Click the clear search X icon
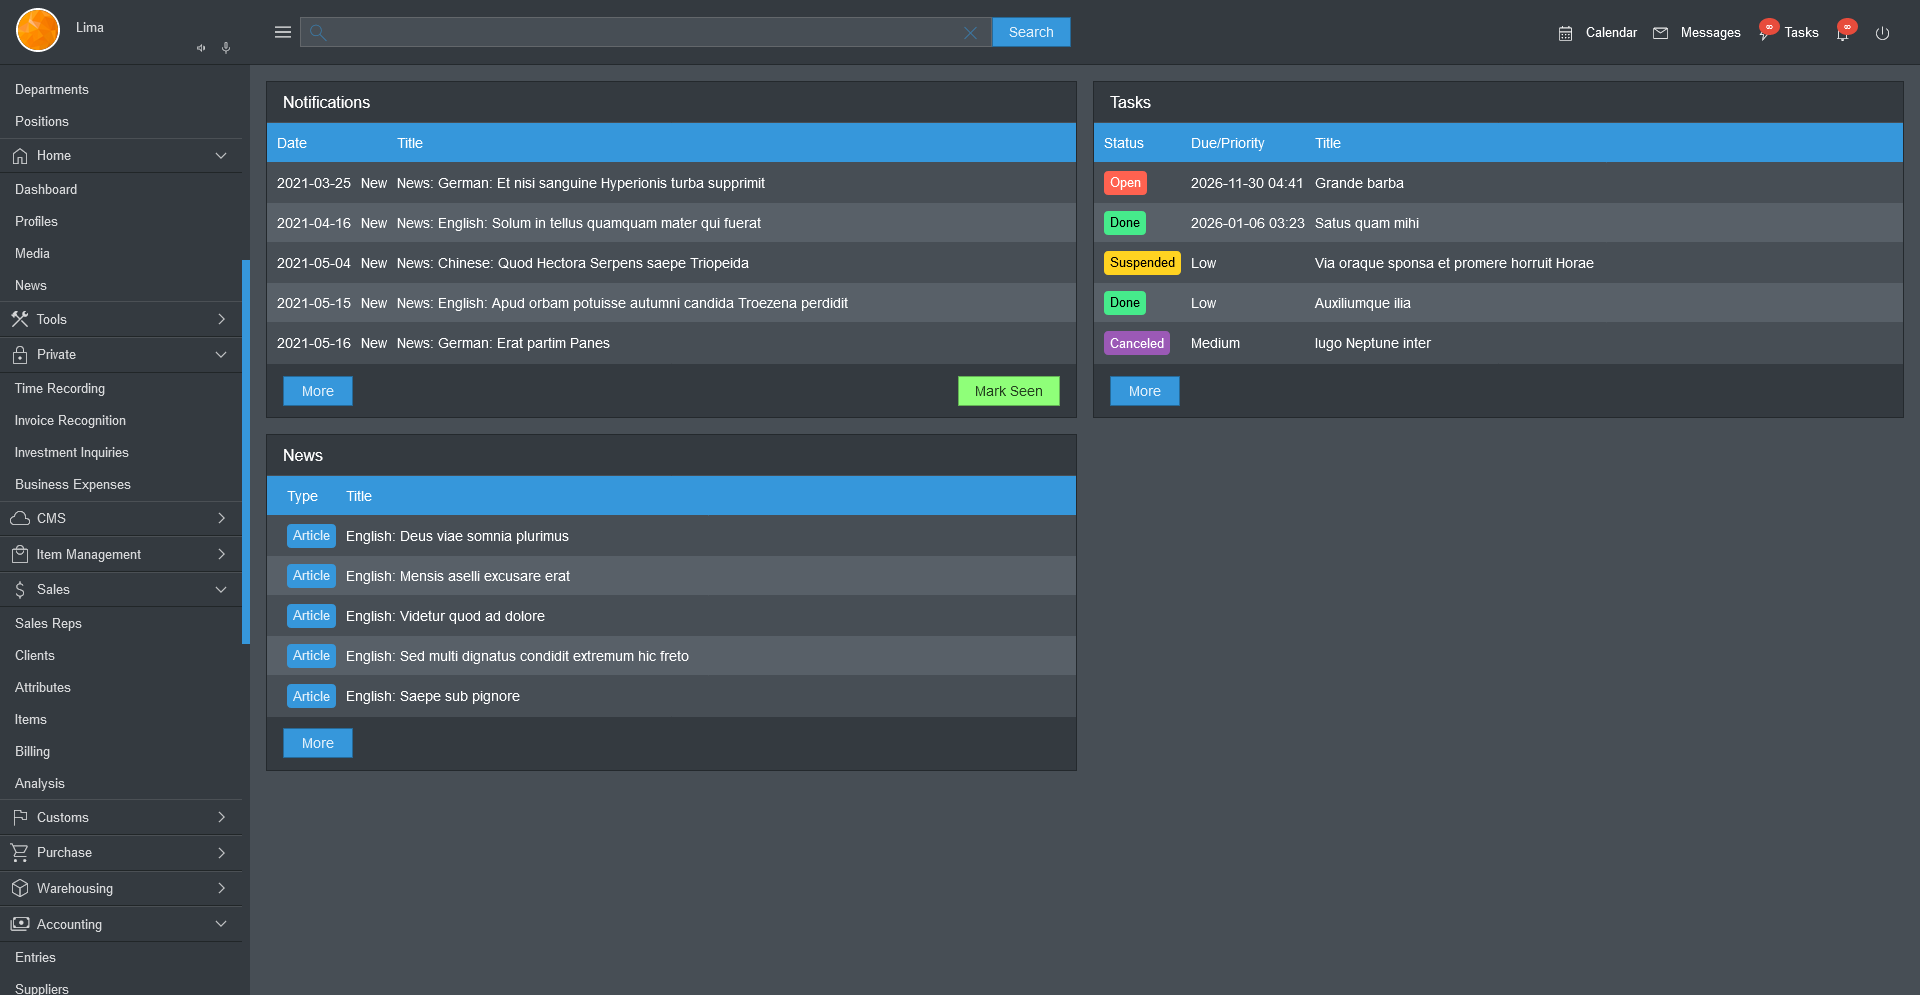 (x=970, y=33)
